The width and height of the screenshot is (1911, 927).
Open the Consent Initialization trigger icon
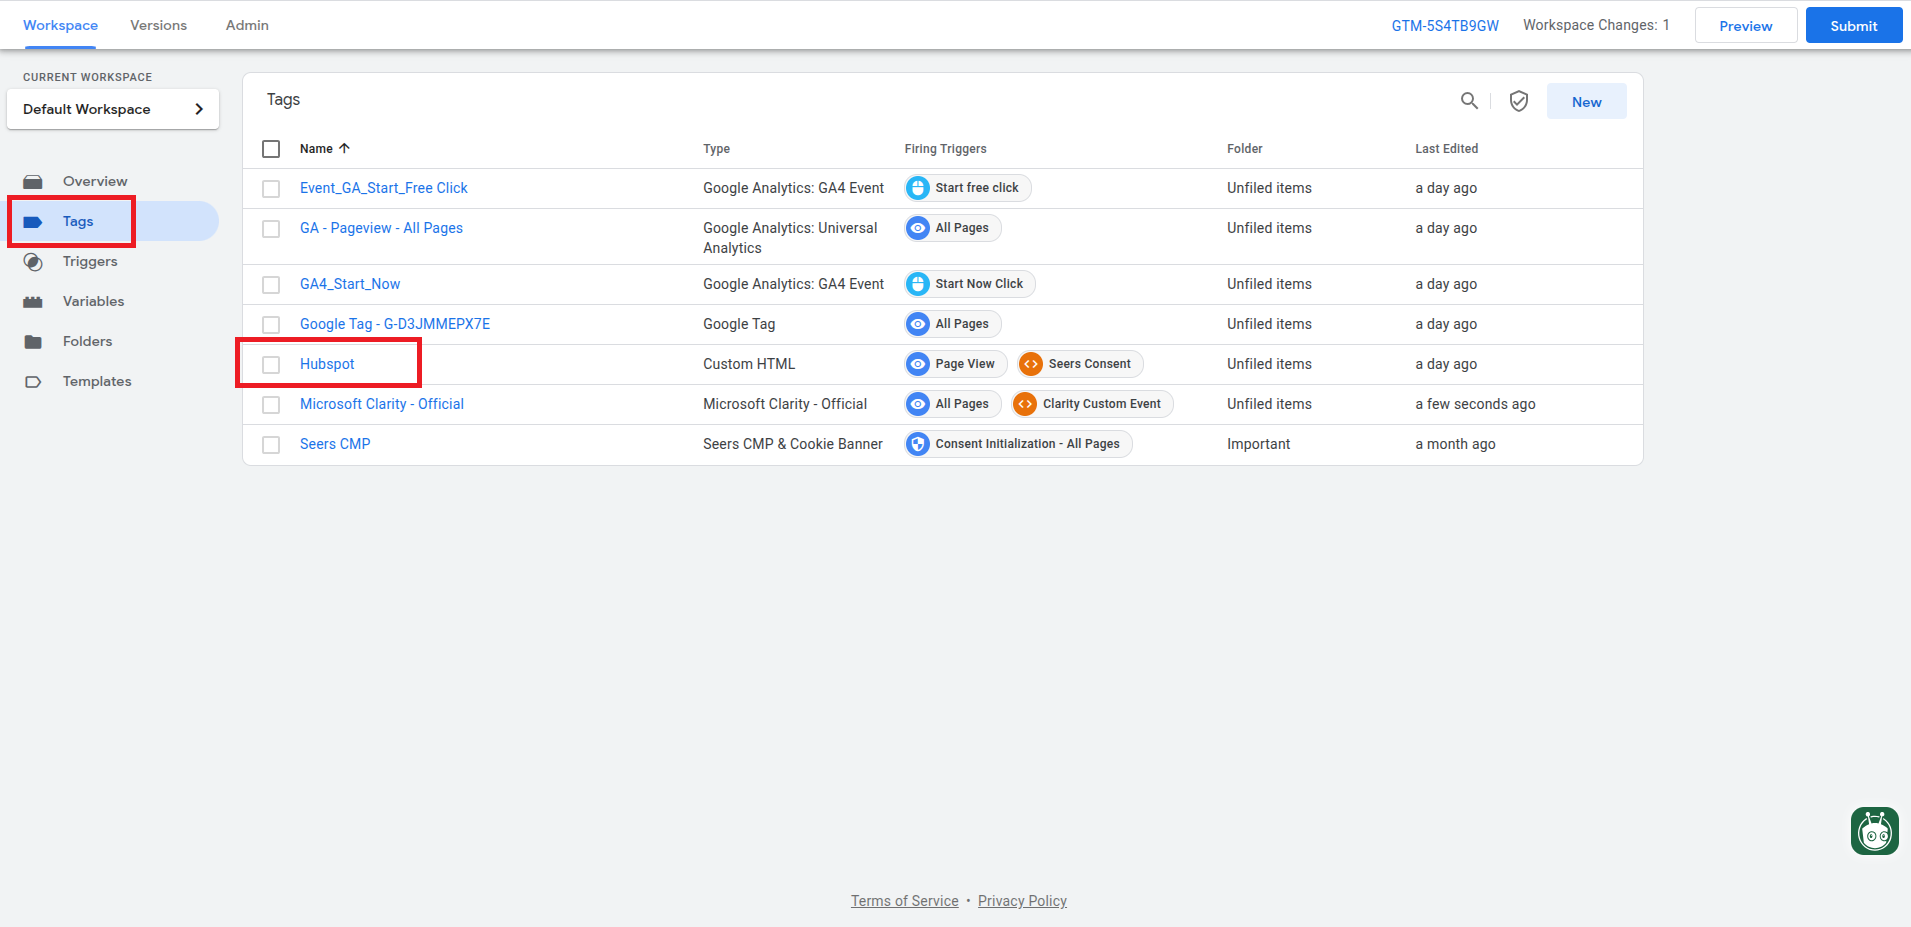(x=917, y=443)
